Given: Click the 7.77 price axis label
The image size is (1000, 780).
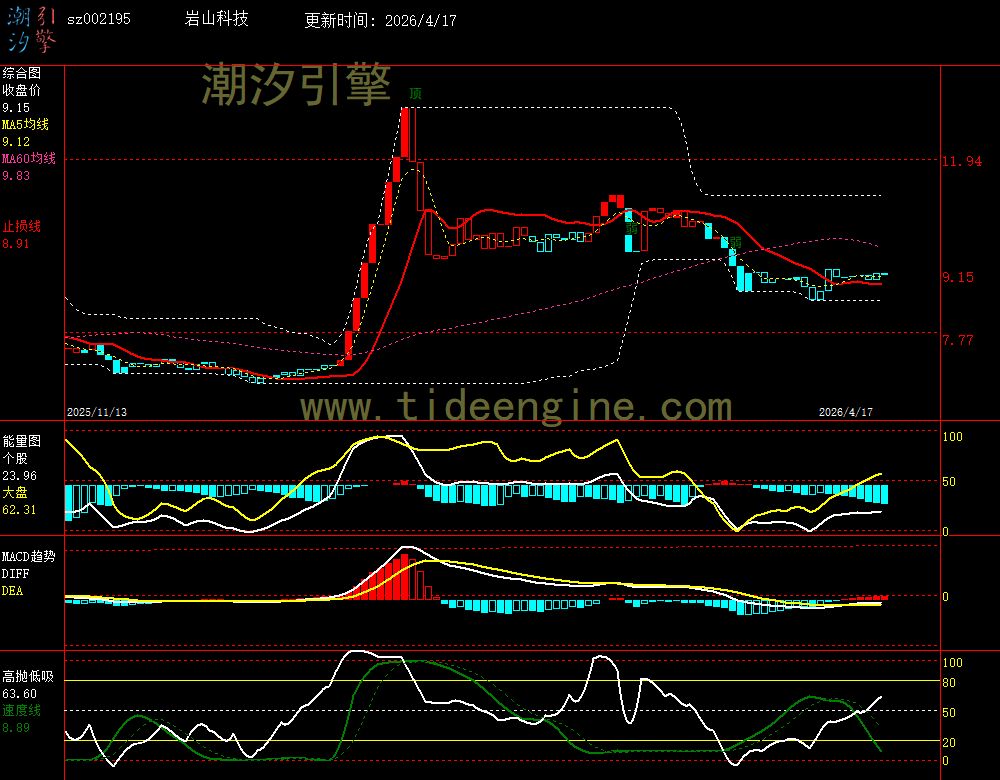Looking at the screenshot, I should click(957, 340).
